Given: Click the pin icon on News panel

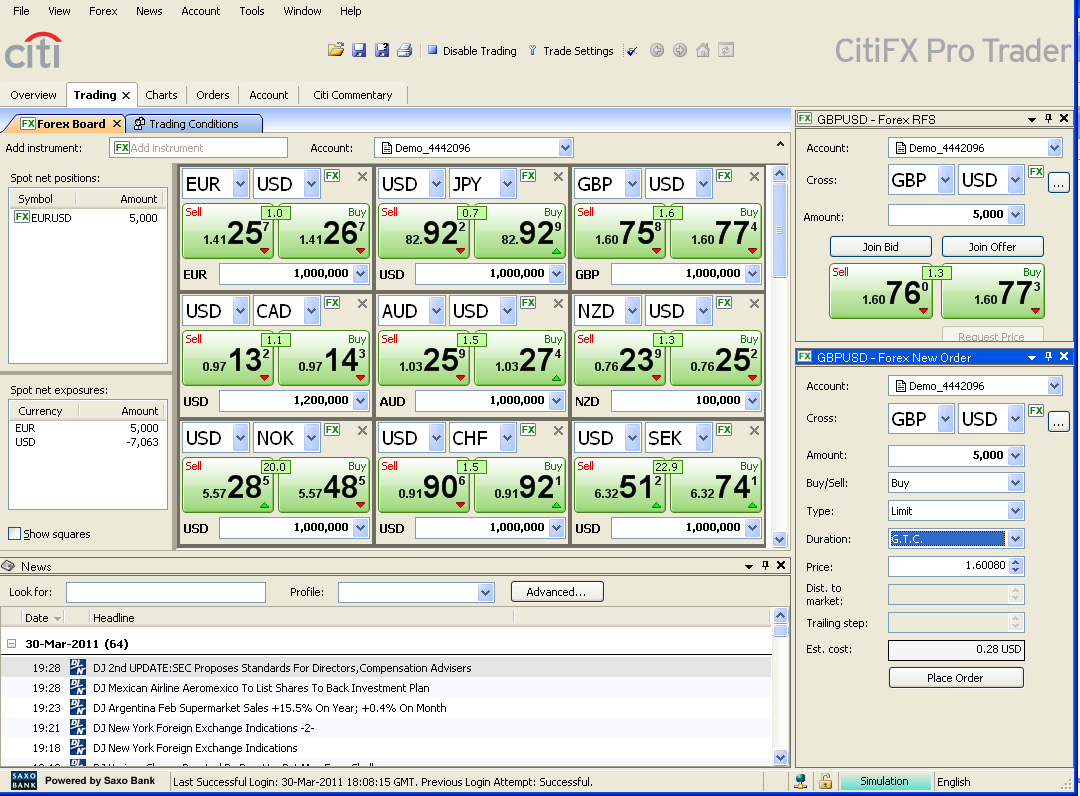Looking at the screenshot, I should coord(765,565).
